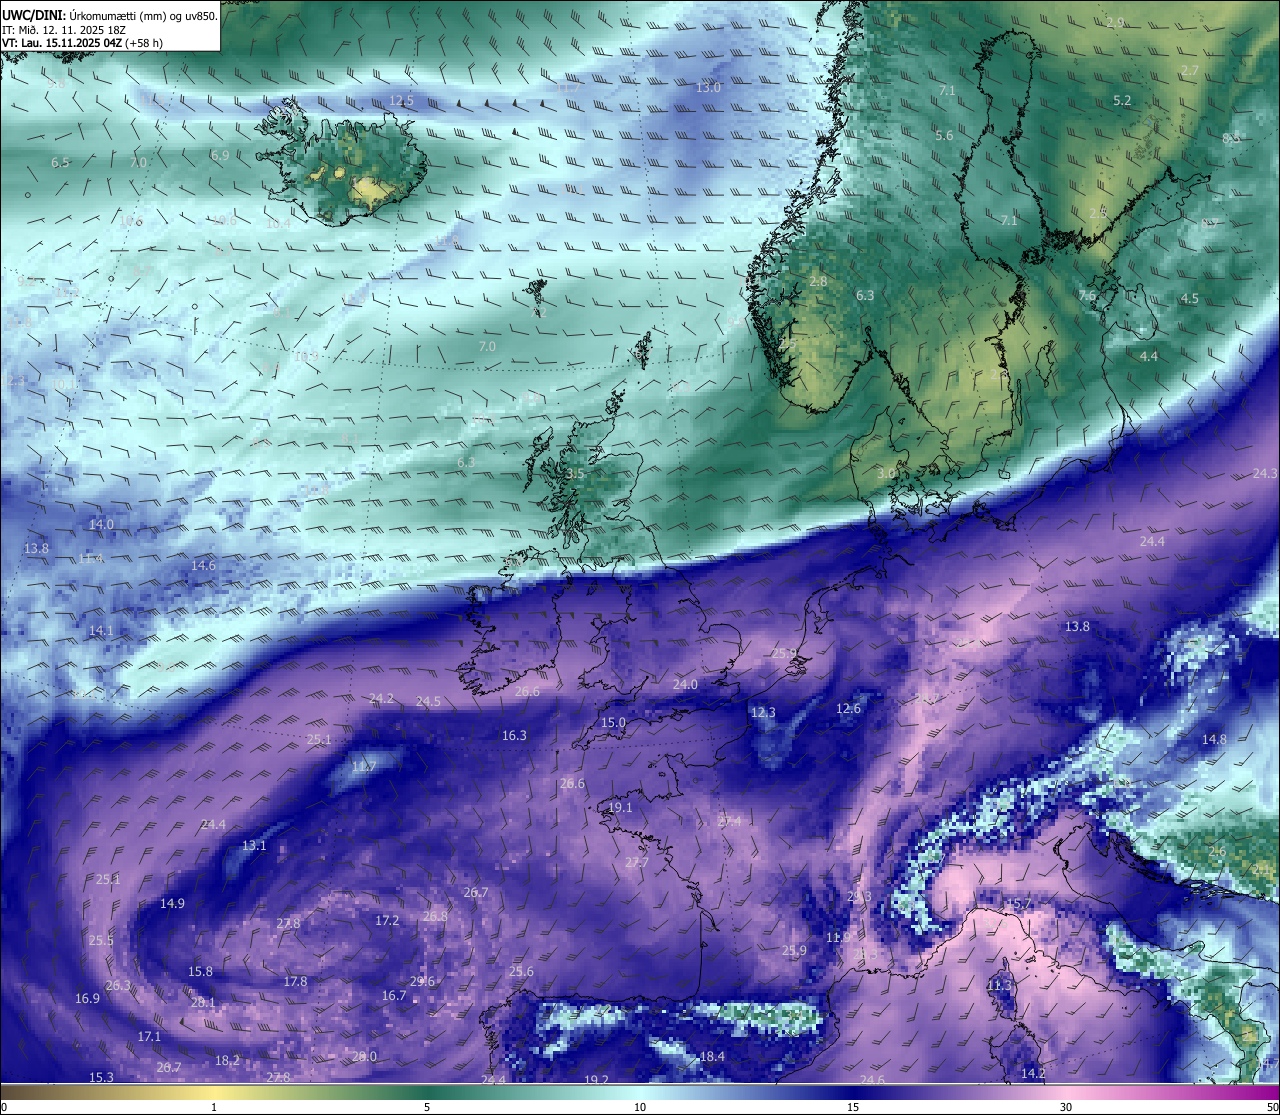Click the IT: Mið. 12. 11. 2025 18Z line
This screenshot has height=1115, width=1280.
pos(66,29)
